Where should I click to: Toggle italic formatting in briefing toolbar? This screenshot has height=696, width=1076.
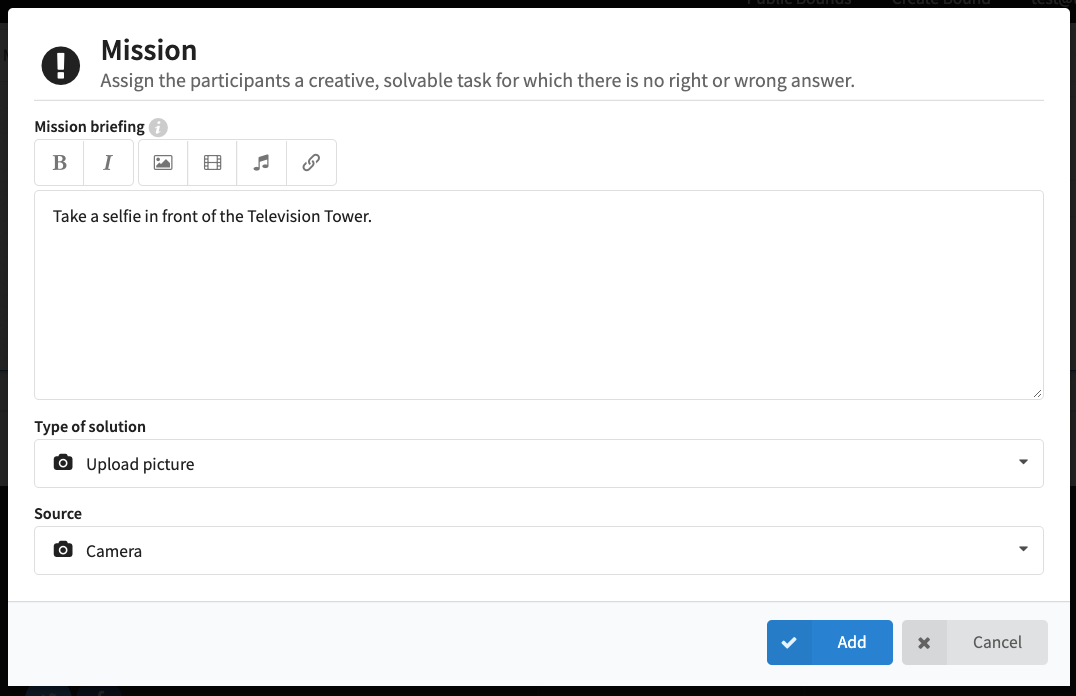[x=108, y=163]
